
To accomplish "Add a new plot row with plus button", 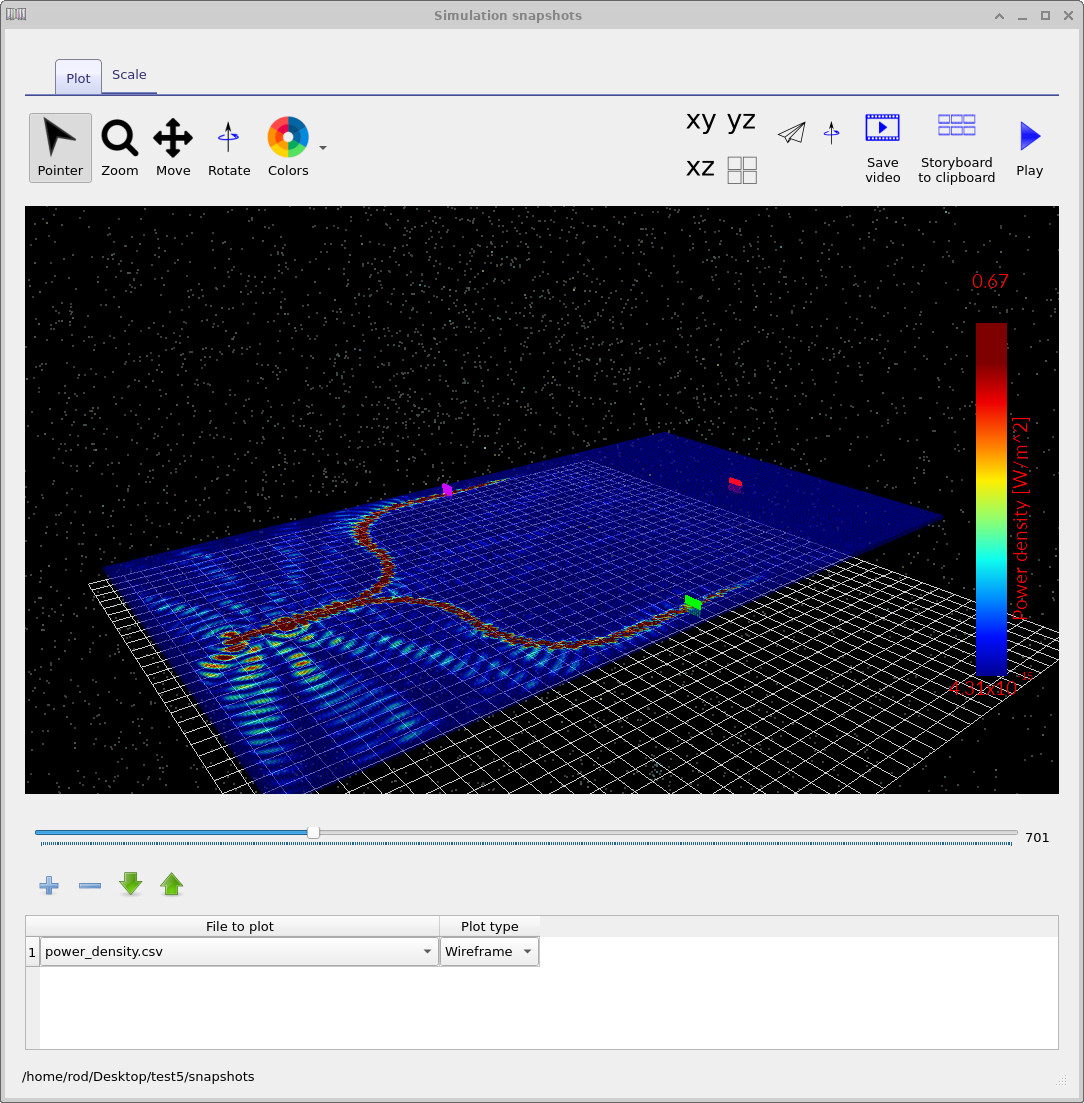I will point(48,884).
